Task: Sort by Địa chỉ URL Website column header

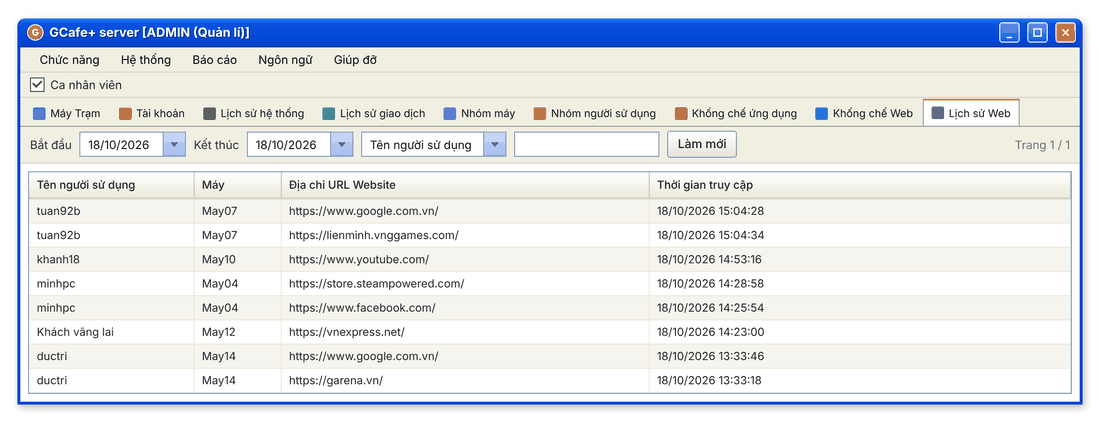Action: [465, 185]
